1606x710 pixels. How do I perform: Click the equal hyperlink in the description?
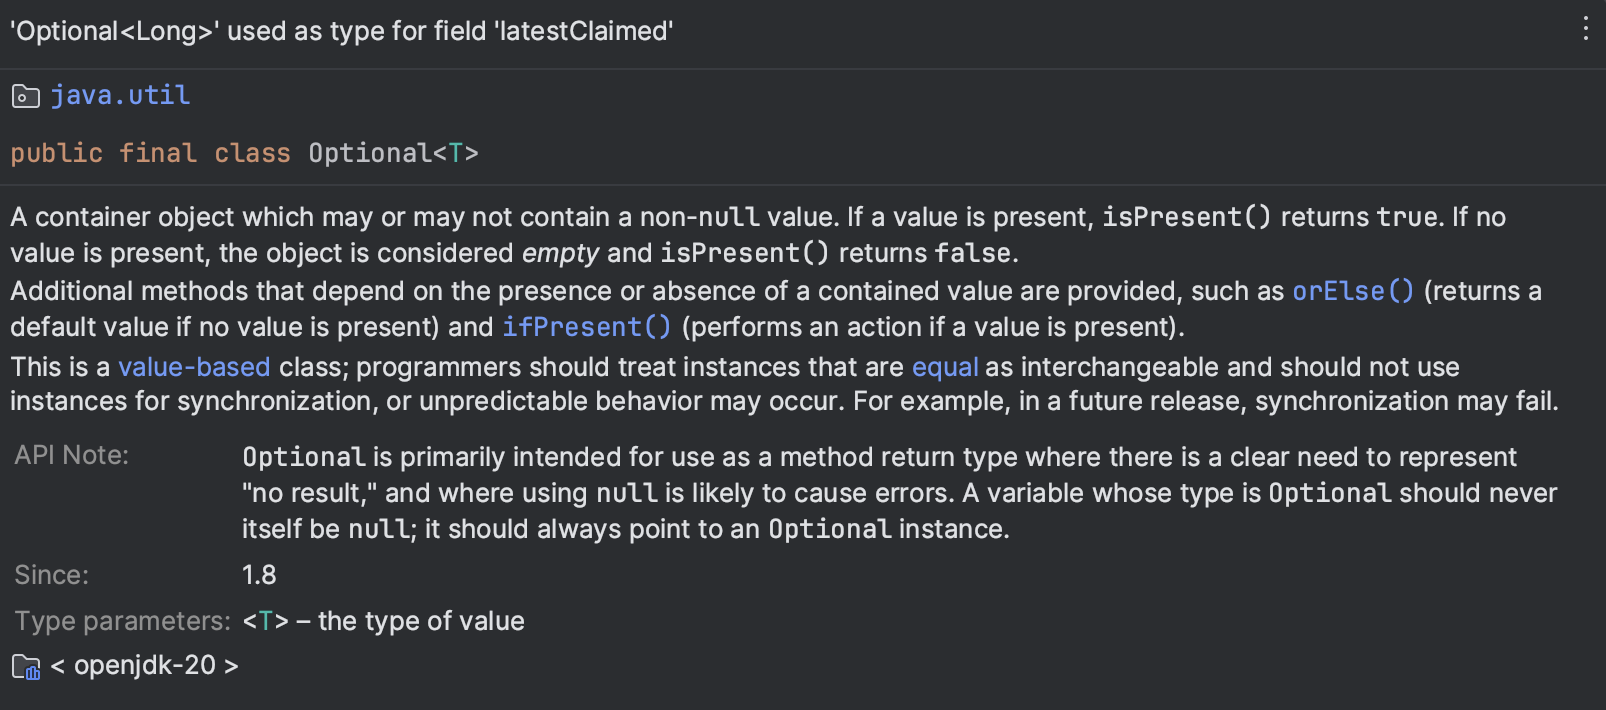point(945,367)
